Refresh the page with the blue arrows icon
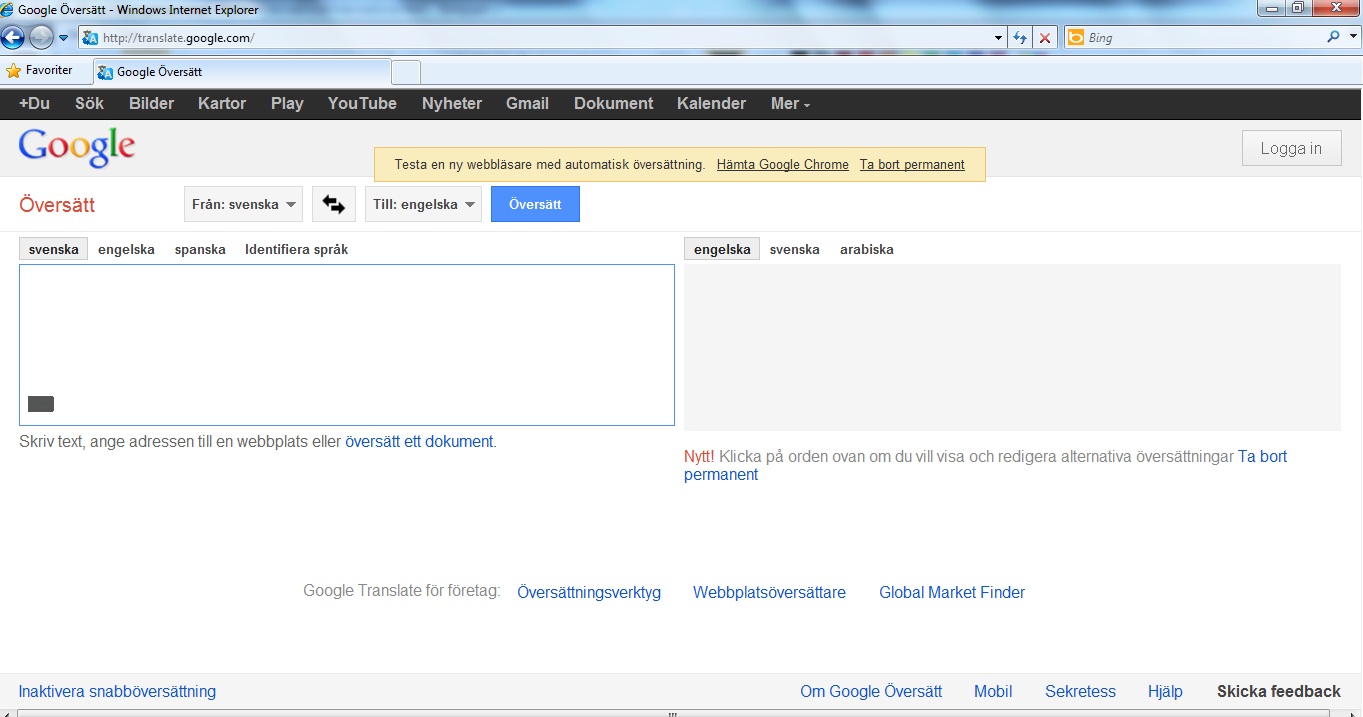 tap(1020, 38)
